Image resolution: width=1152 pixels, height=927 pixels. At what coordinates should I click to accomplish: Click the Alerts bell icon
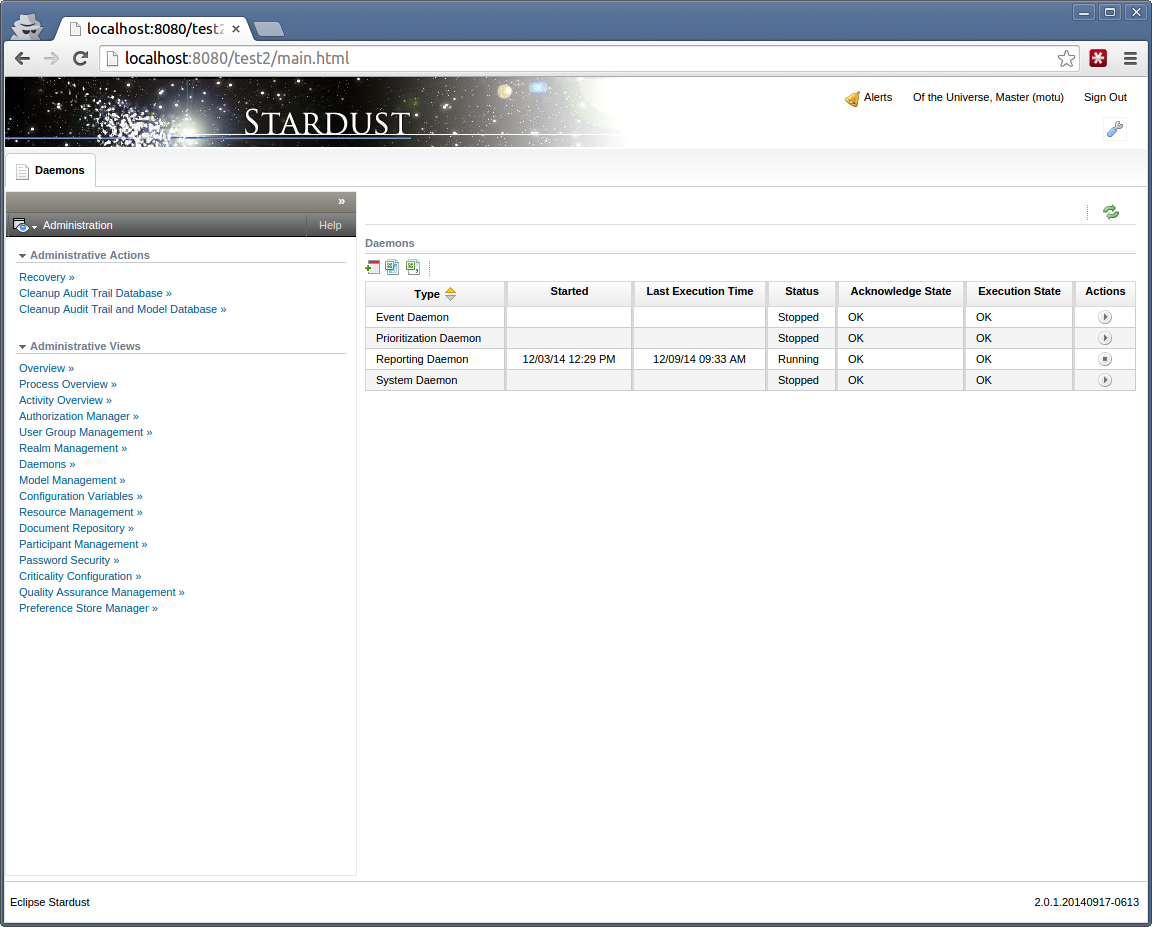[x=852, y=98]
